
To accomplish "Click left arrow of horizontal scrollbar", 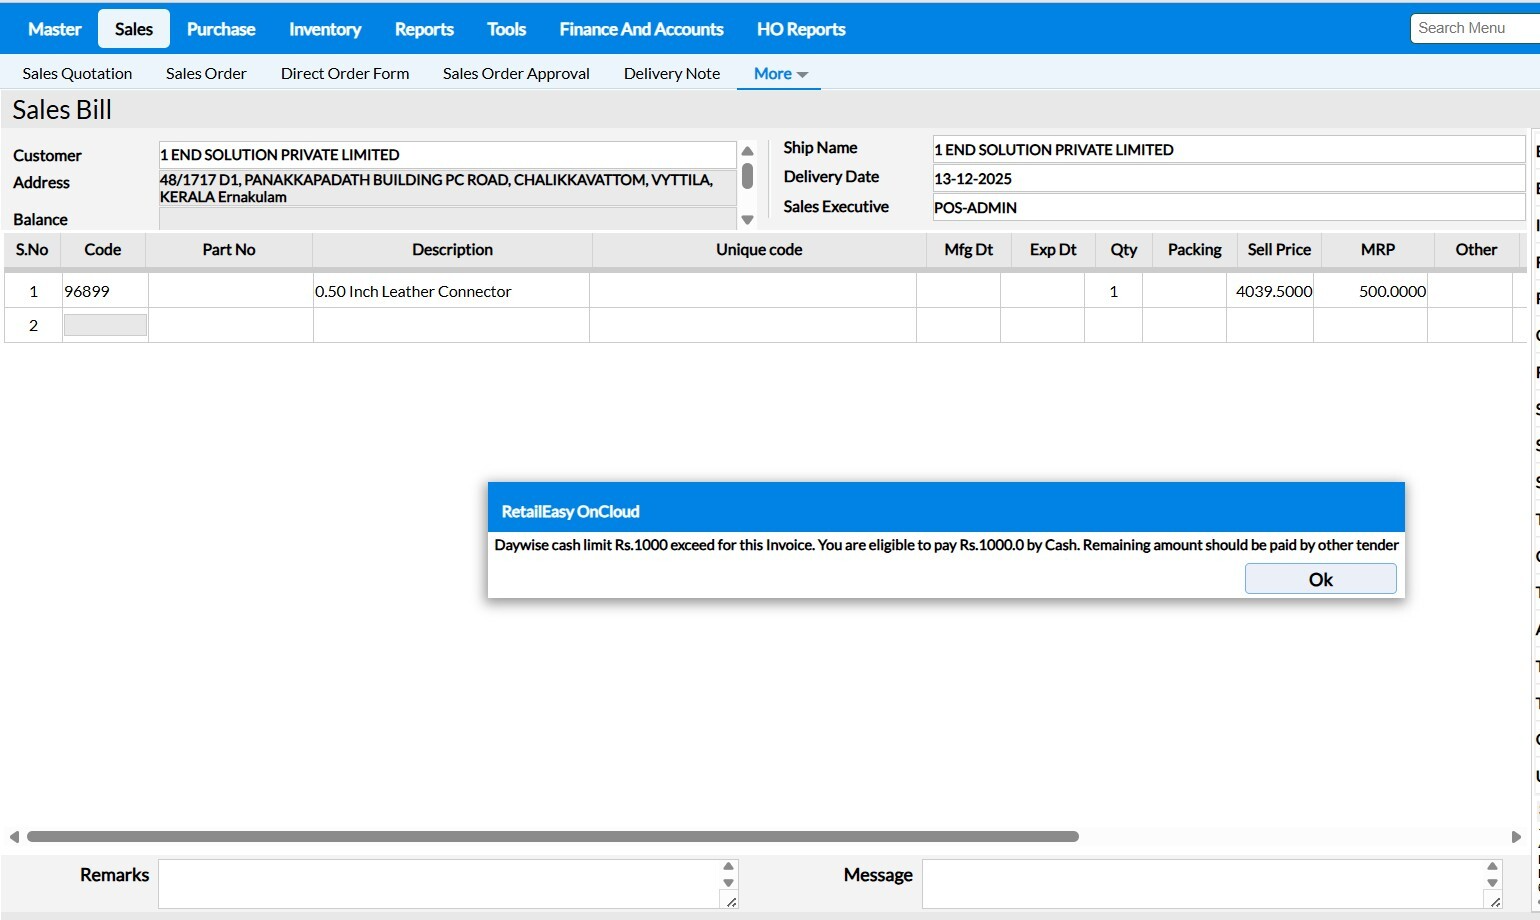I will [14, 837].
